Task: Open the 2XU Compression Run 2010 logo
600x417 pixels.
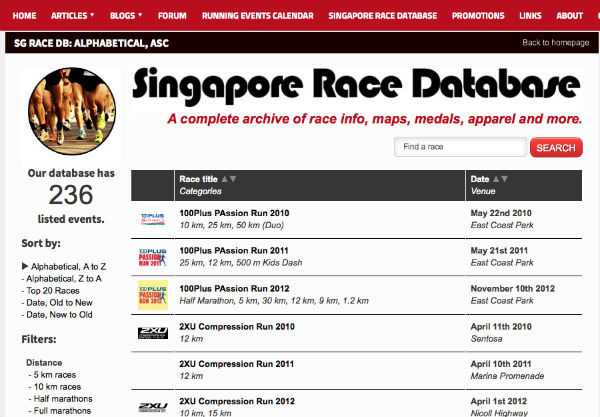Action: [153, 333]
